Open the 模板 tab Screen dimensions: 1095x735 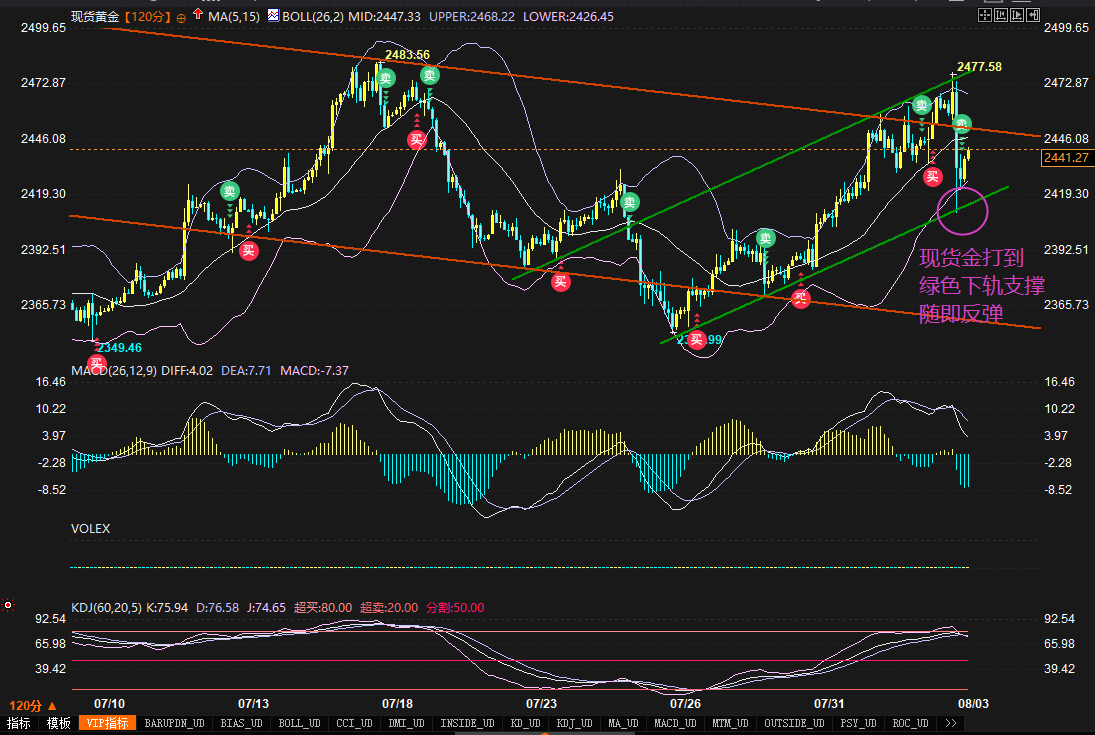click(58, 723)
